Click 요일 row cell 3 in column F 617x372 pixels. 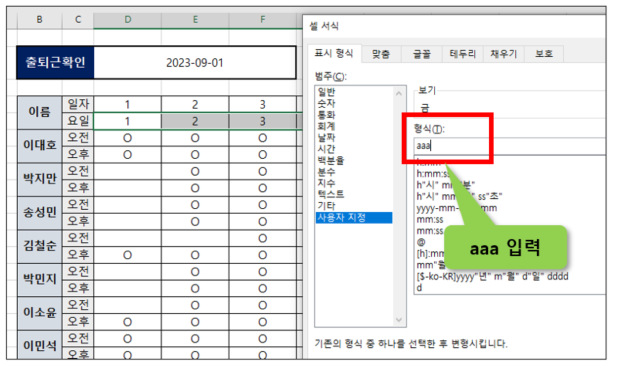point(262,121)
